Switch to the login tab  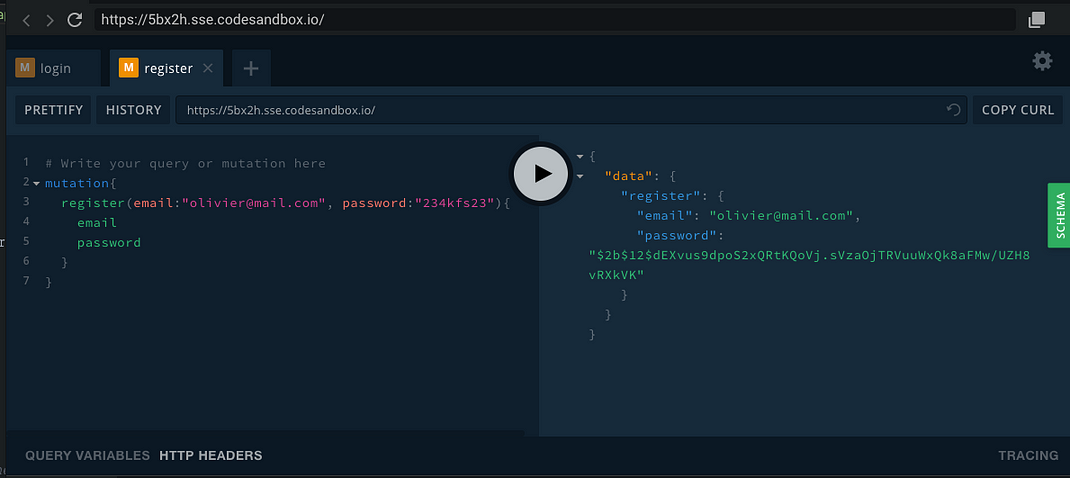55,68
